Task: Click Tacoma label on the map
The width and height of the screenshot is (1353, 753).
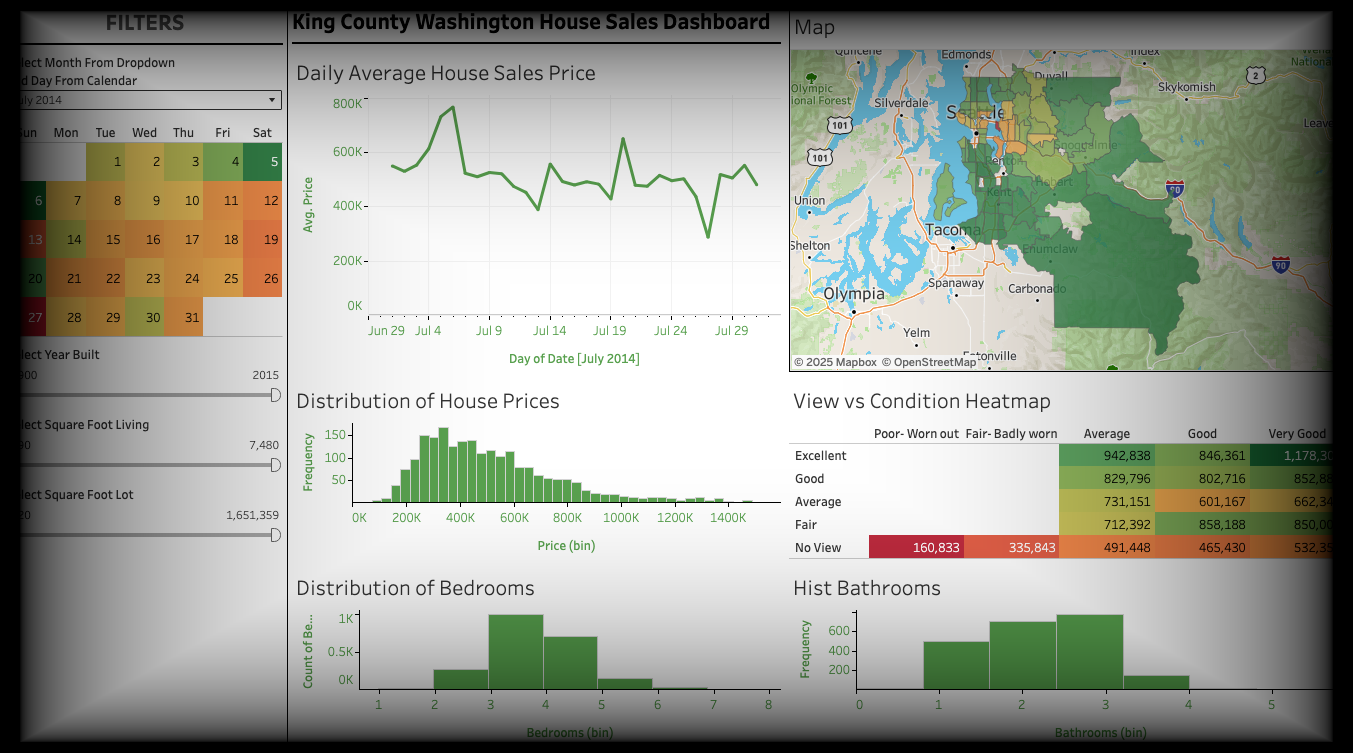Action: pyautogui.click(x=952, y=230)
